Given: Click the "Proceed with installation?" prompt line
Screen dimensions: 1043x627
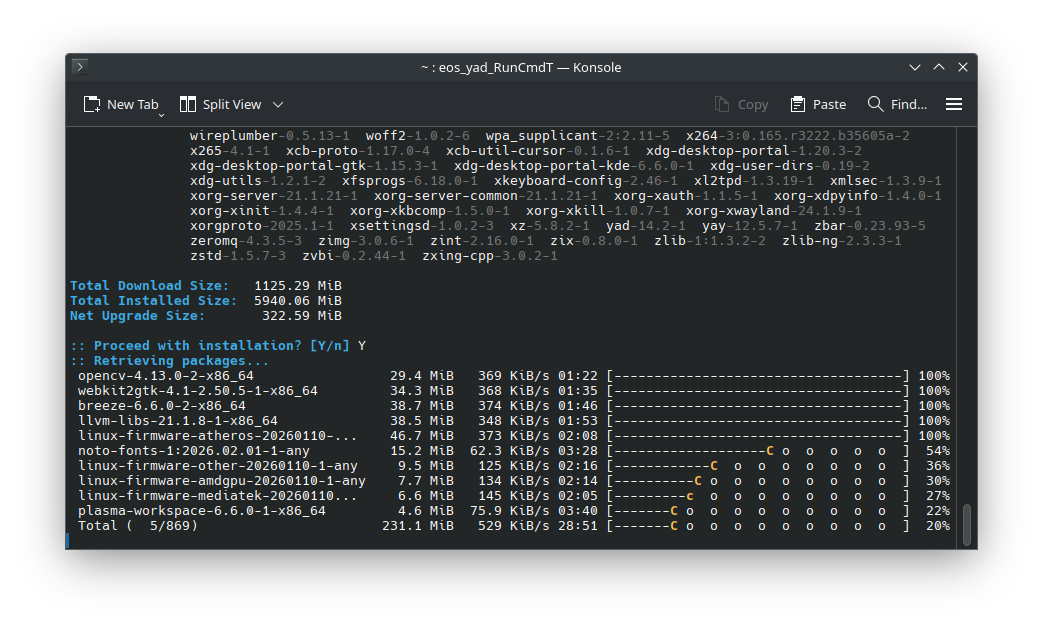Looking at the screenshot, I should [210, 346].
